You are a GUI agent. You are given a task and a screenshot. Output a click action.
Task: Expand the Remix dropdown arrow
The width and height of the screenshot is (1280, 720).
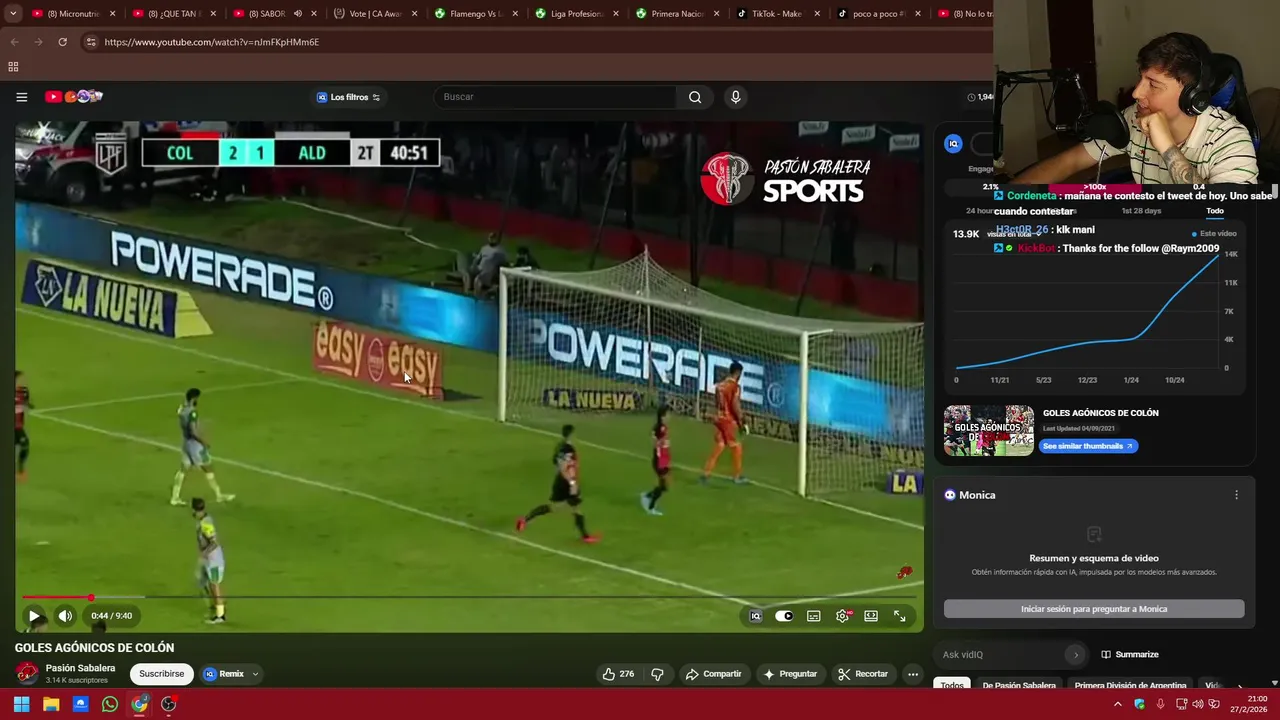(x=255, y=674)
